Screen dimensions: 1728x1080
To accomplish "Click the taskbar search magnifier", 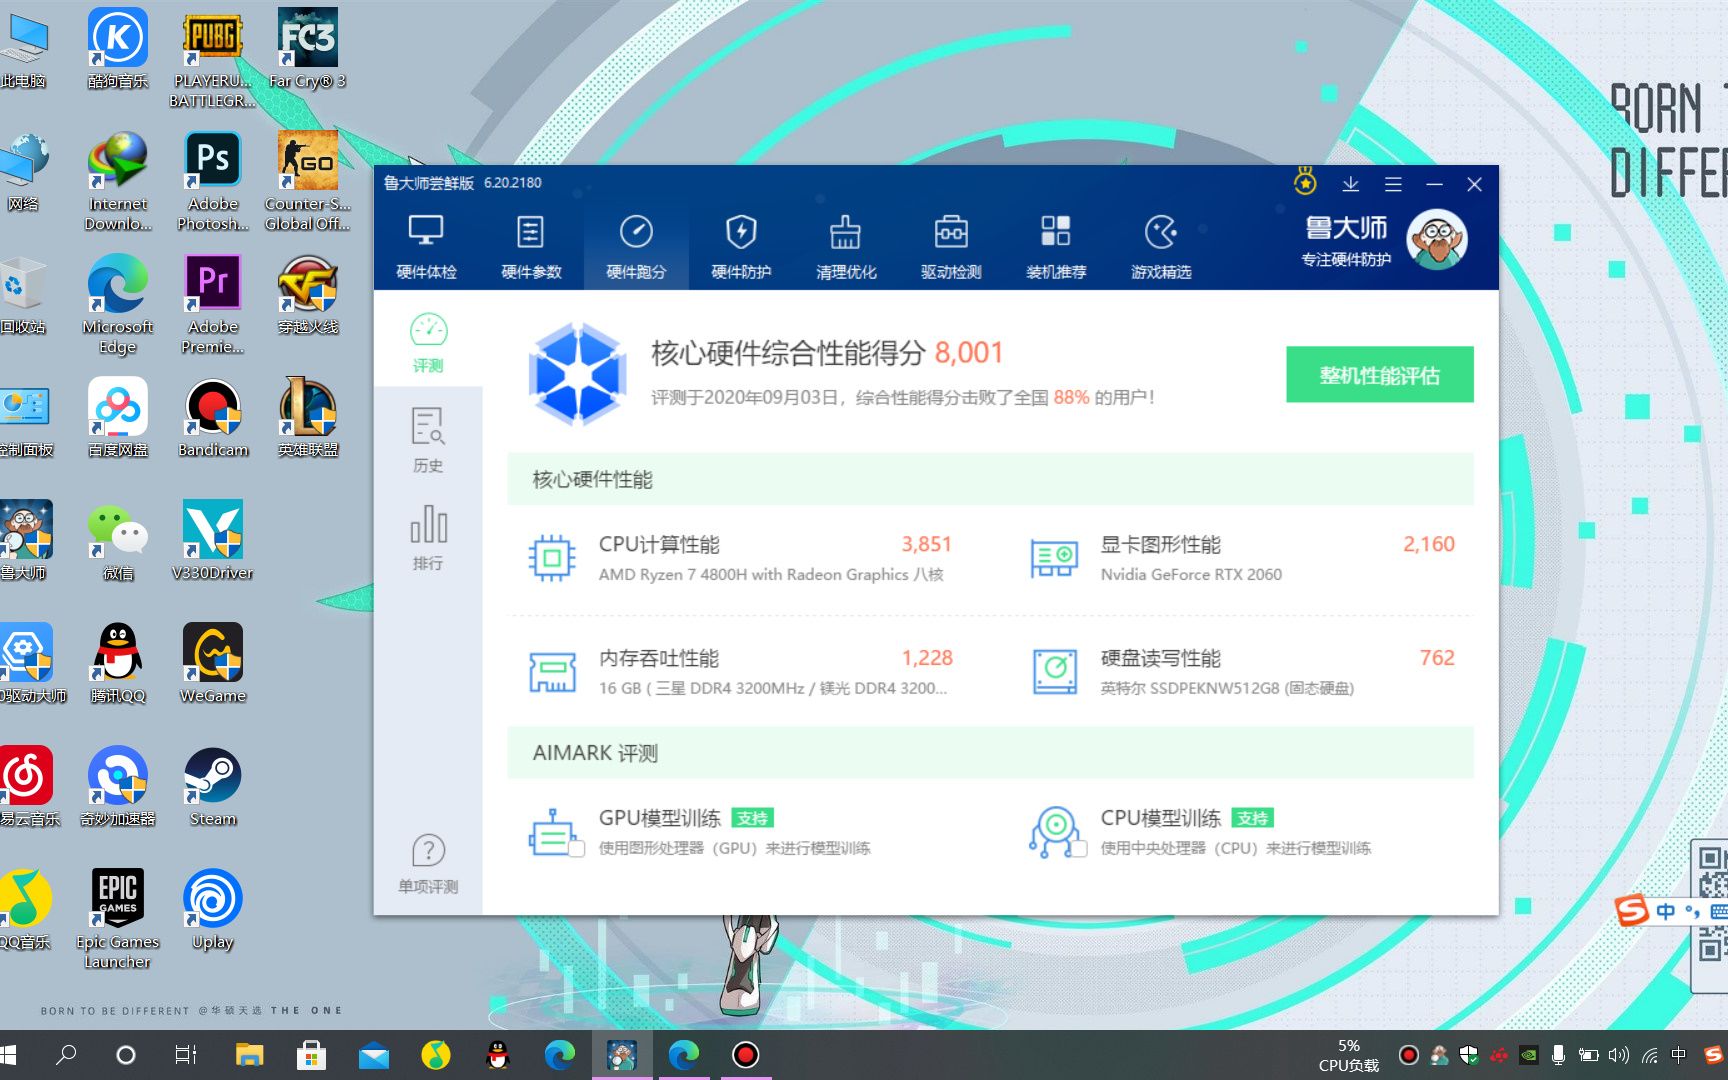I will 65,1056.
